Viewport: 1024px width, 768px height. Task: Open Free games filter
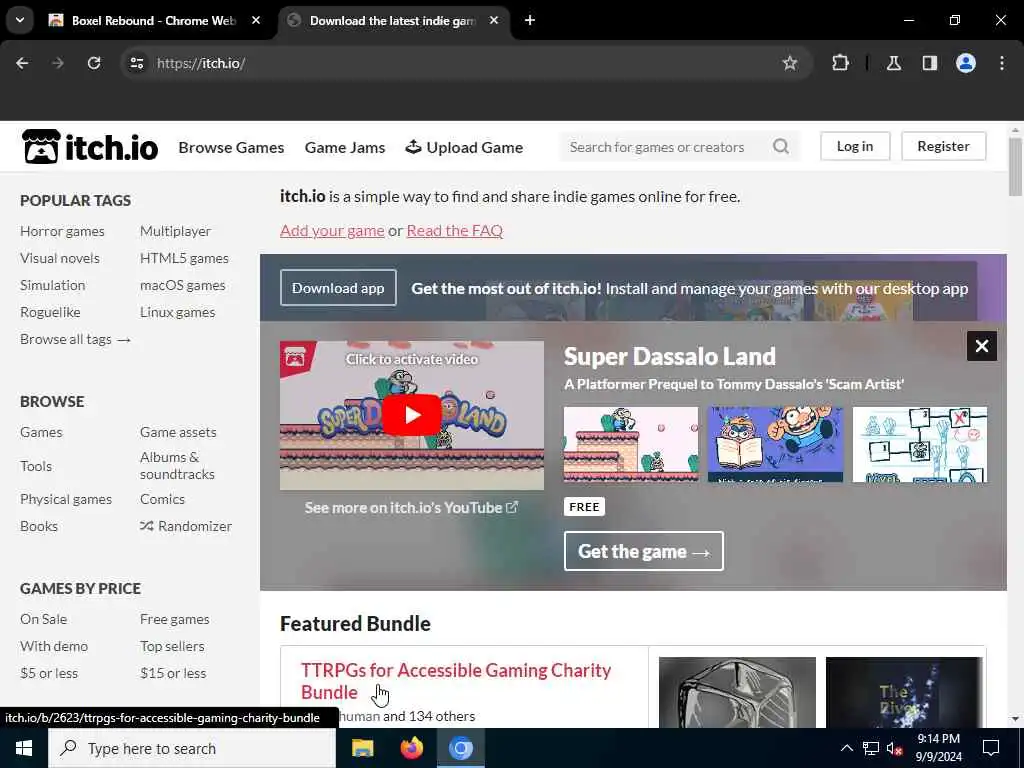click(174, 619)
